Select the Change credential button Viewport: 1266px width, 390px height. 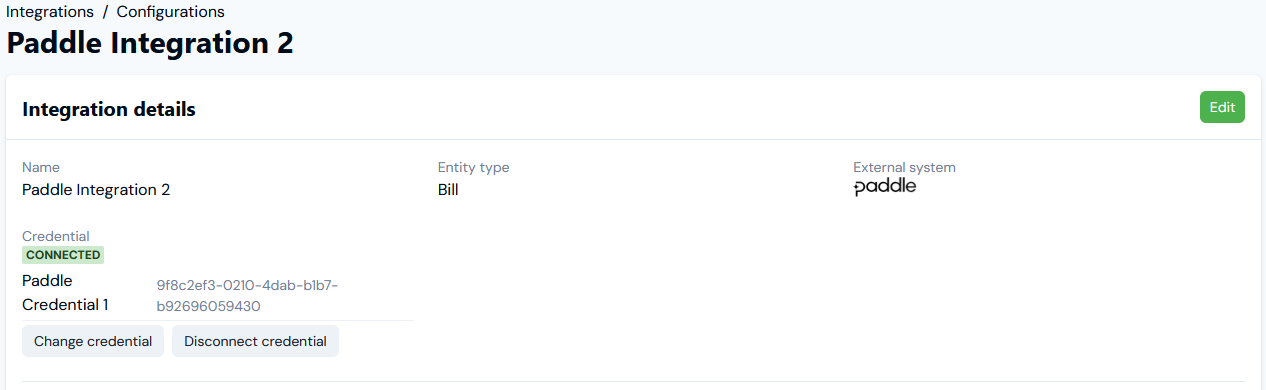pos(93,341)
